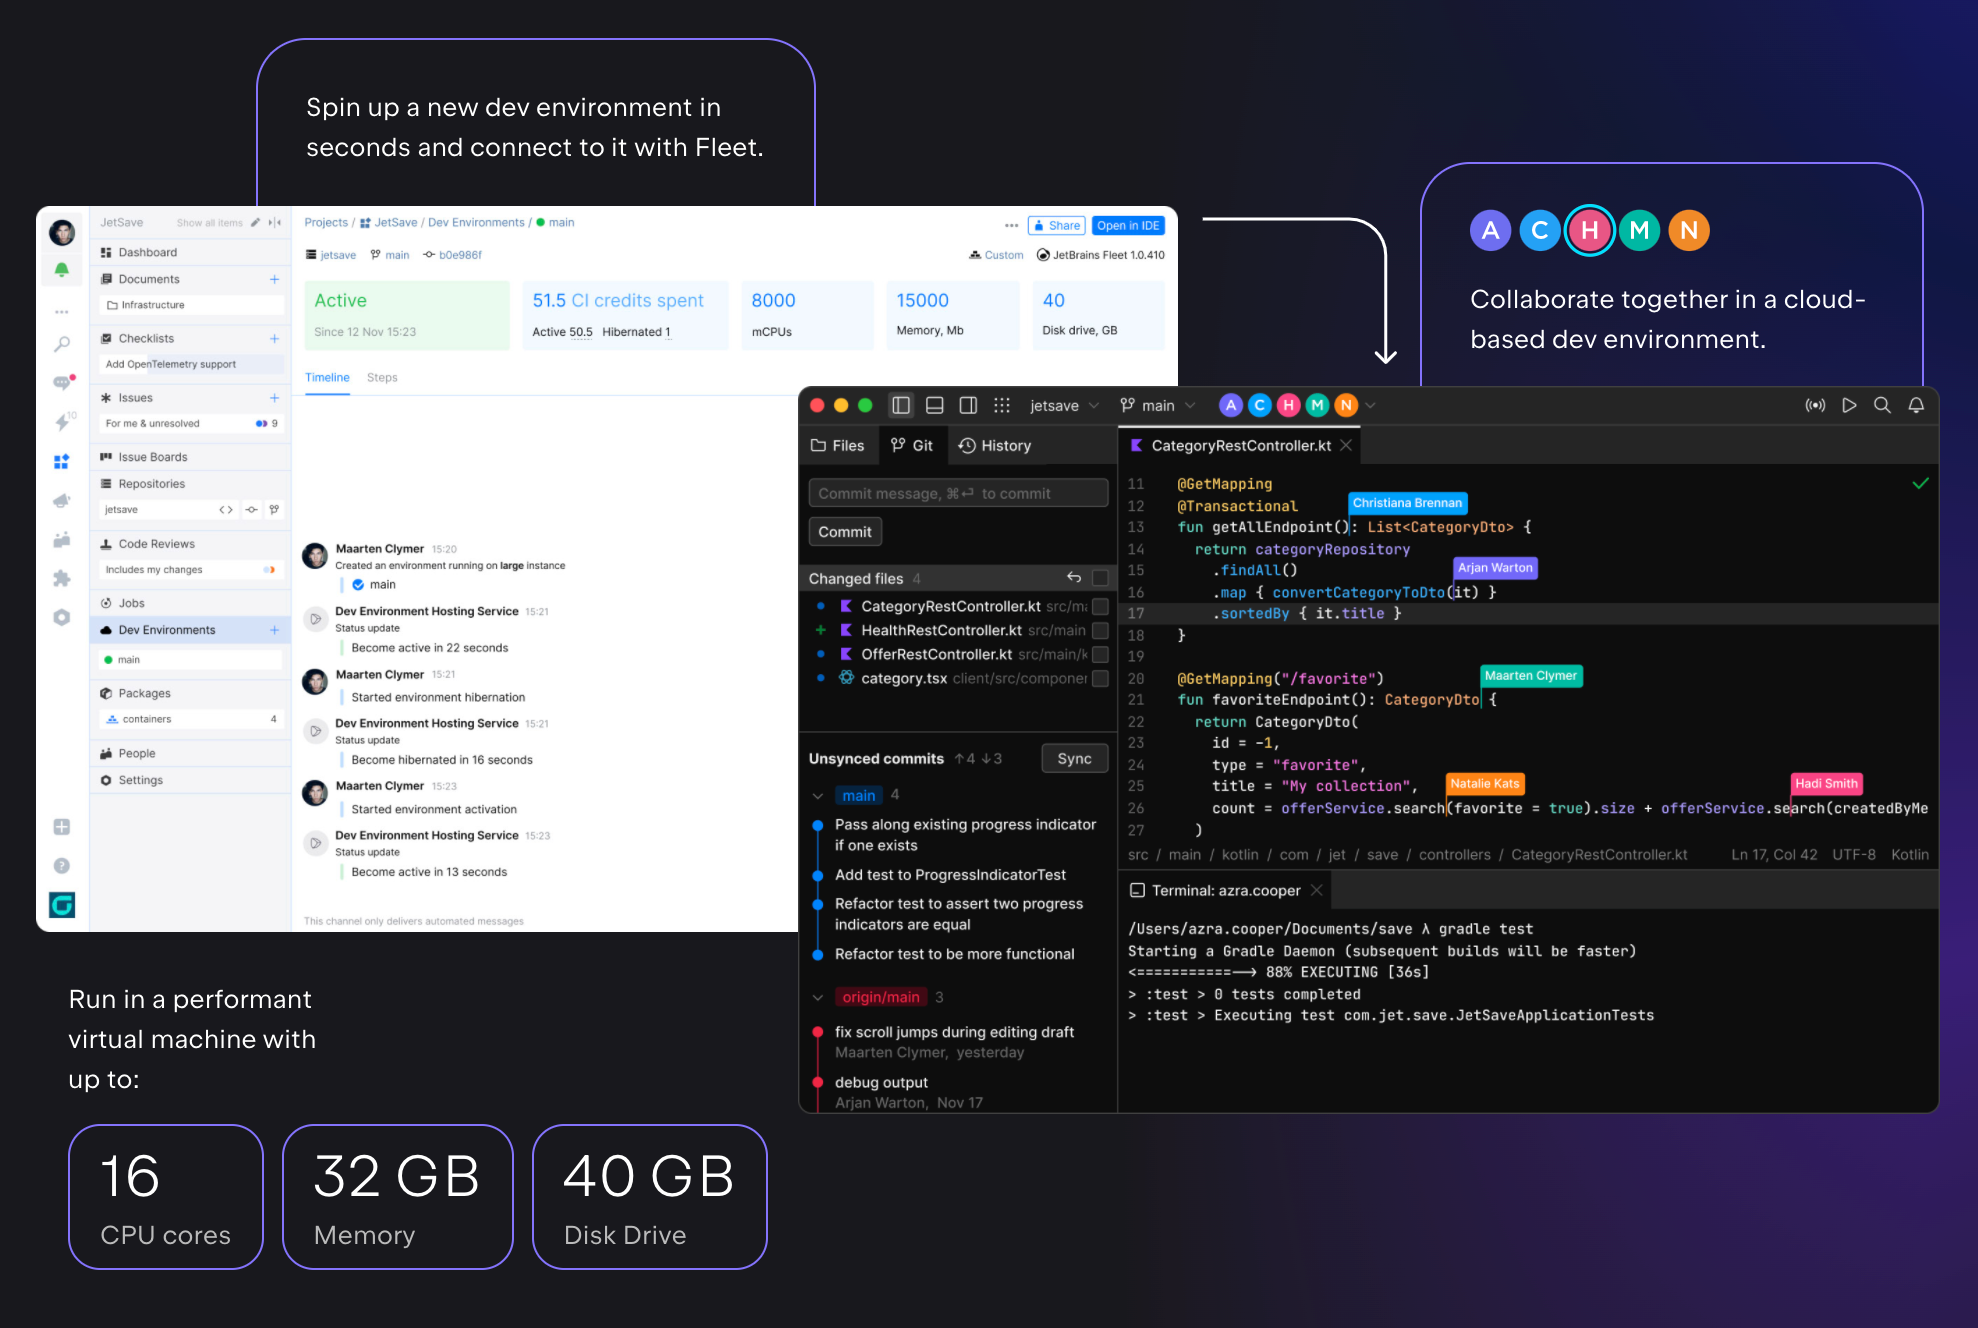Close the CategoryRestController.kt tab
The width and height of the screenshot is (1978, 1328).
tap(1346, 445)
